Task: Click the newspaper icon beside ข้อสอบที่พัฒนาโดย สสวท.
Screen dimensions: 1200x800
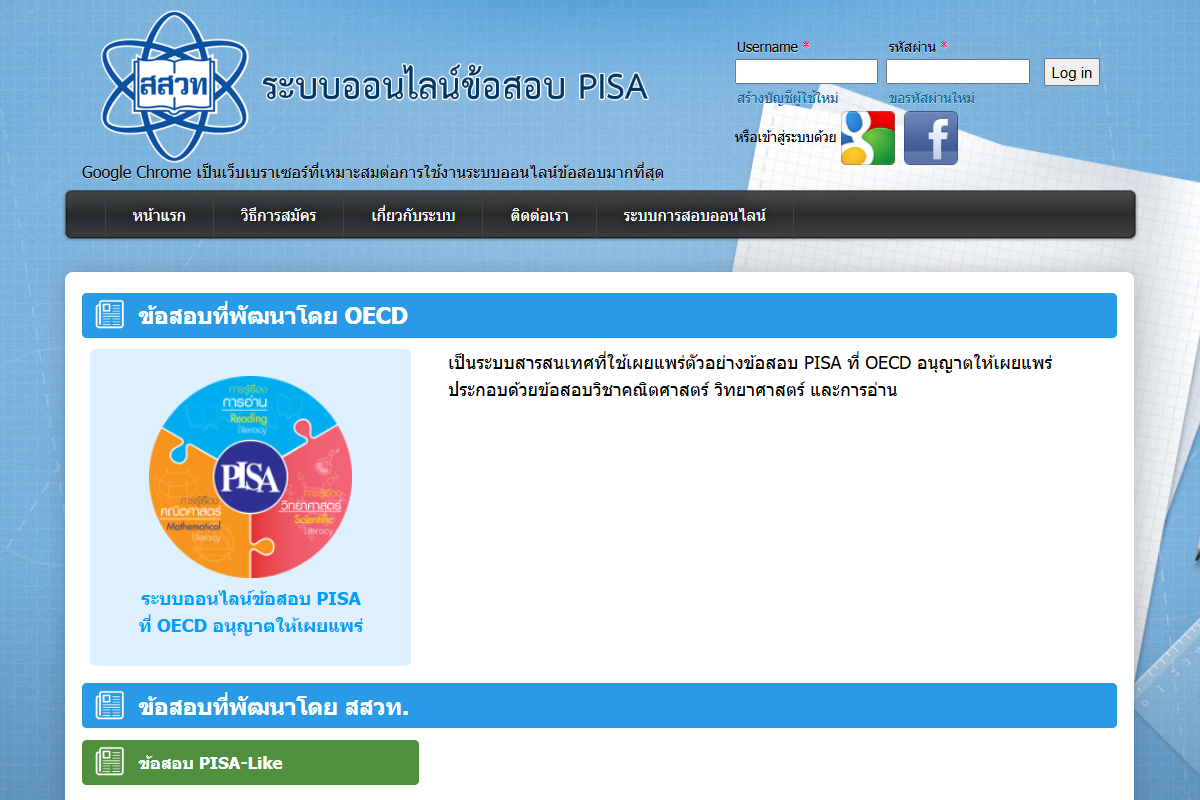Action: pos(110,706)
